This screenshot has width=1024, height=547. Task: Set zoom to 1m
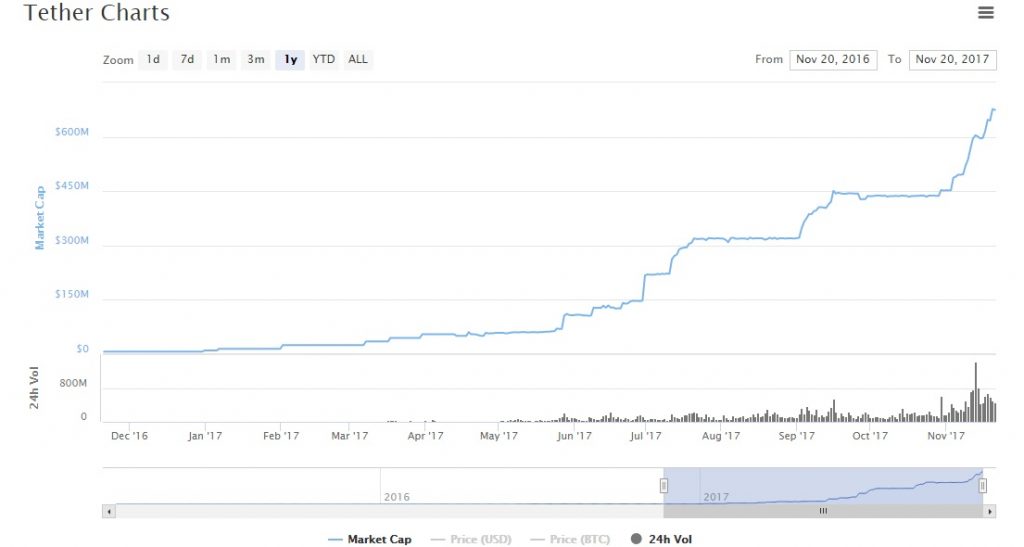point(221,59)
